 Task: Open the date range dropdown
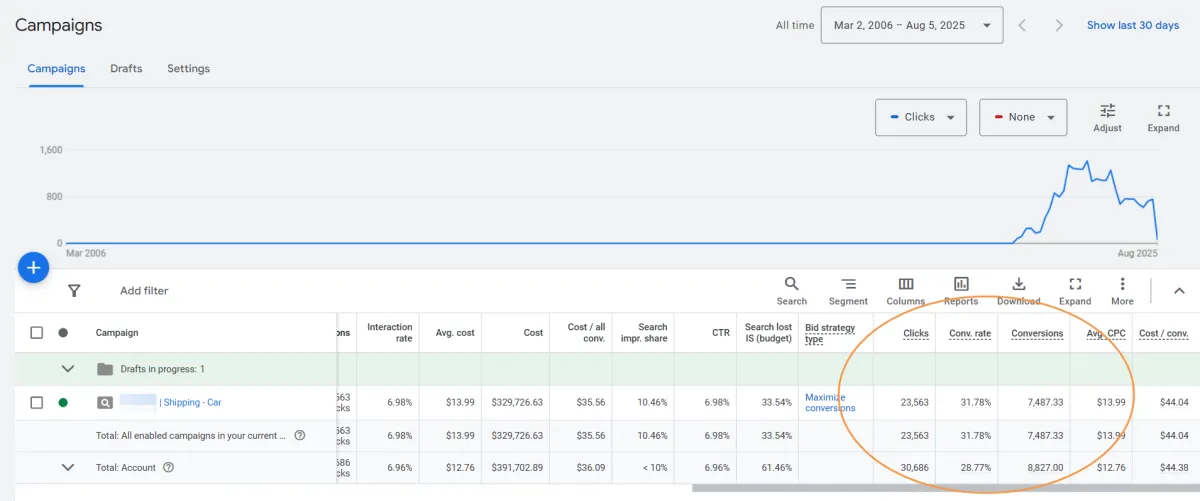911,25
